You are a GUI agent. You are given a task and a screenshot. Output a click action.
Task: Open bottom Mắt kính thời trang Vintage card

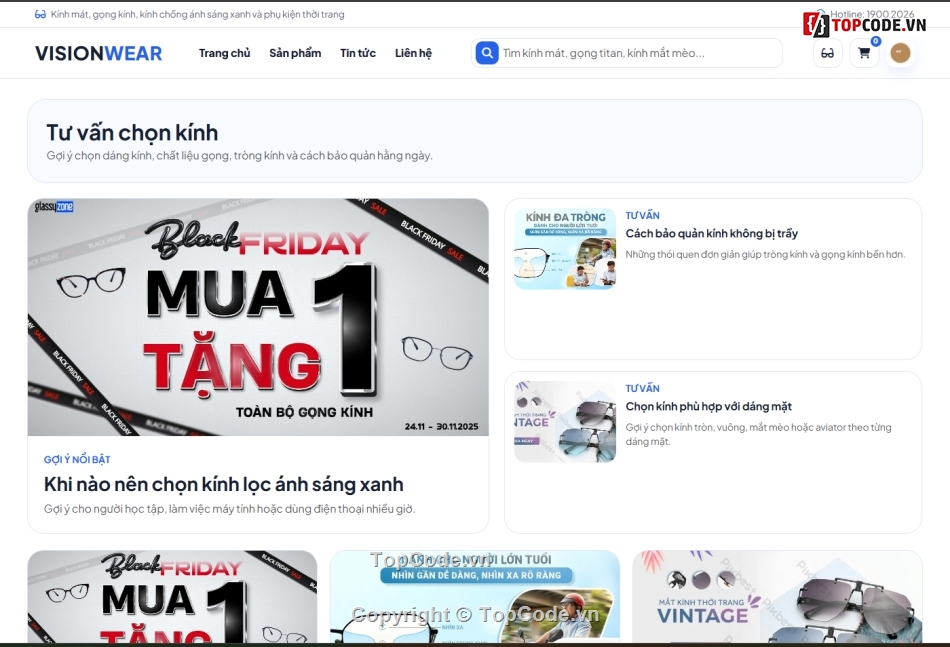(777, 597)
